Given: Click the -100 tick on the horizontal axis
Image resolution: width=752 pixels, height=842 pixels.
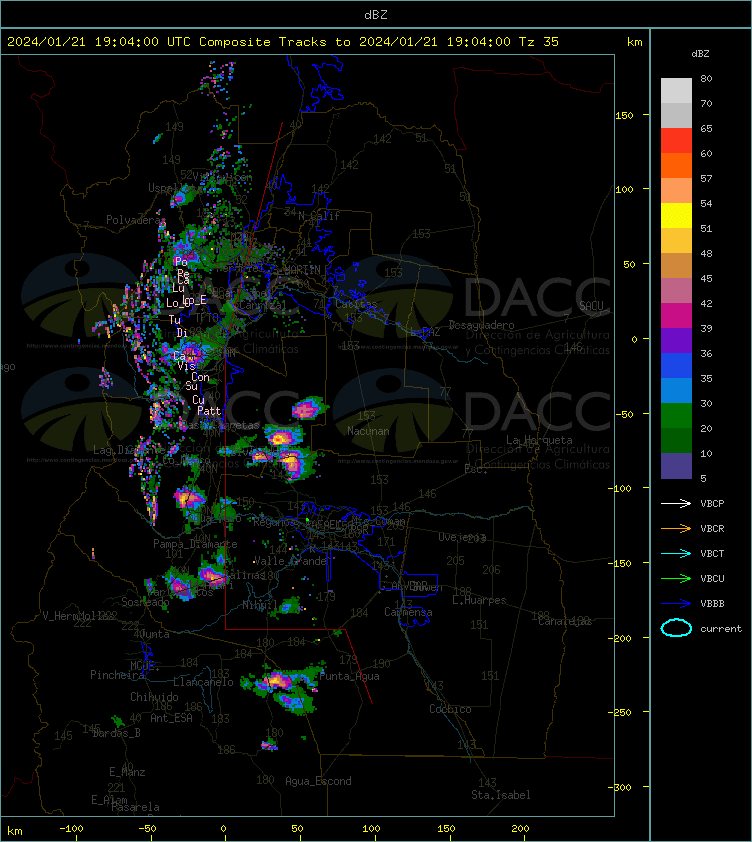Looking at the screenshot, I should click(71, 829).
